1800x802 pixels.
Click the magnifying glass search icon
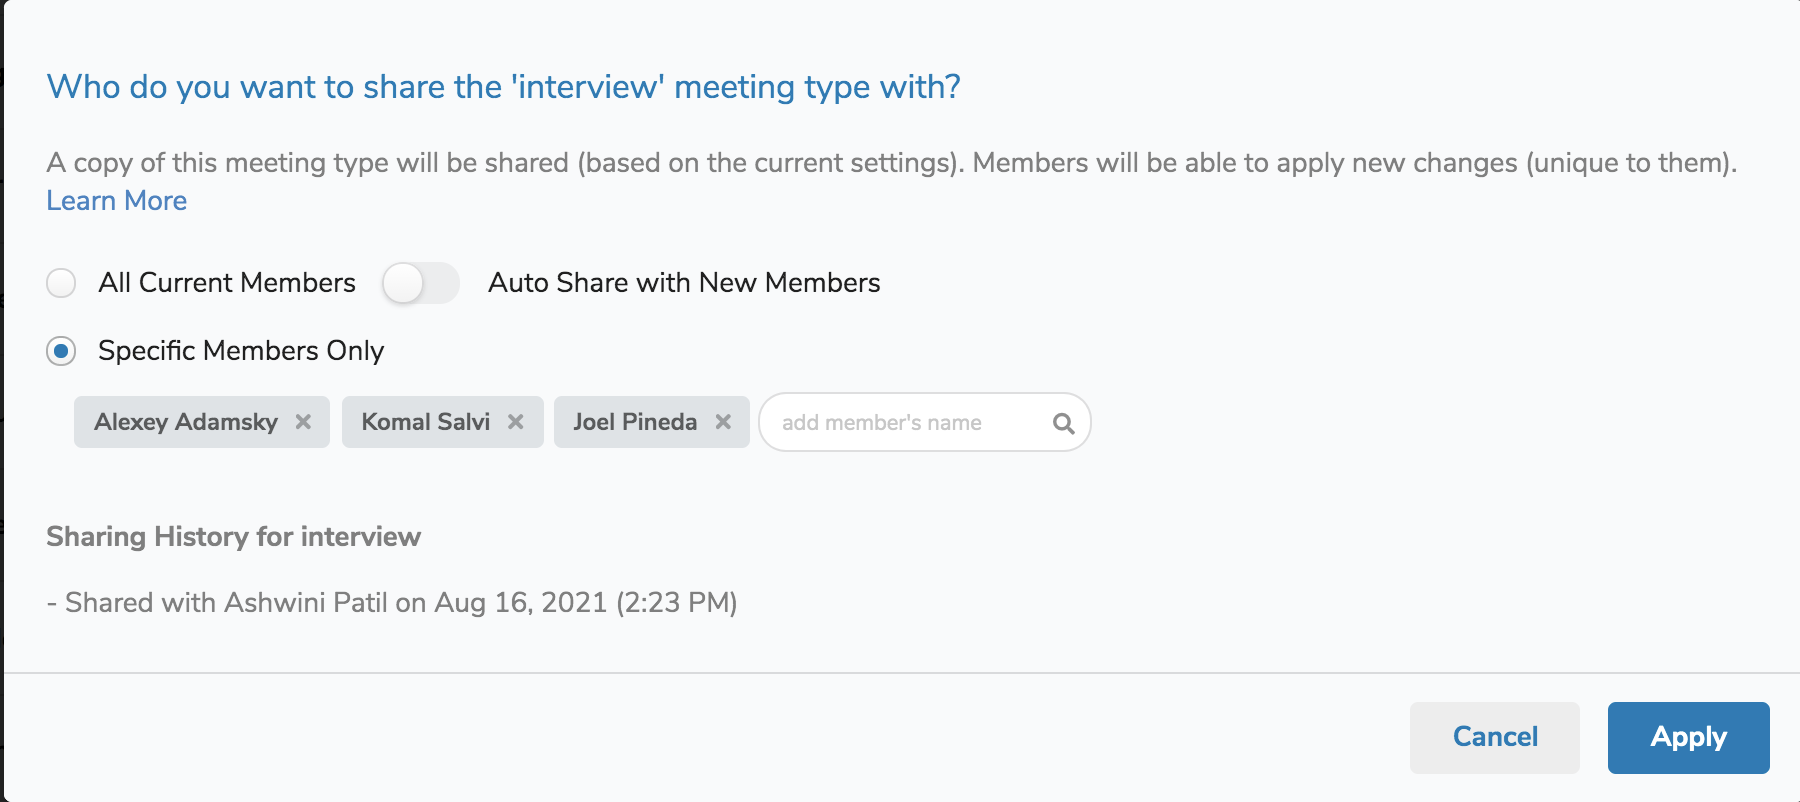(x=1063, y=423)
